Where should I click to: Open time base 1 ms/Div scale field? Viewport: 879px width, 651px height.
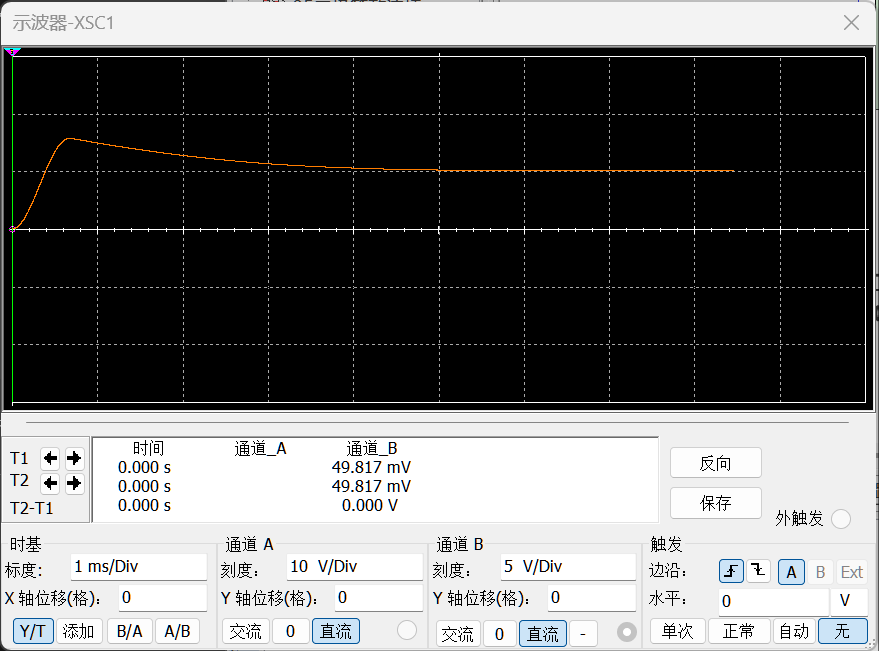(x=138, y=567)
